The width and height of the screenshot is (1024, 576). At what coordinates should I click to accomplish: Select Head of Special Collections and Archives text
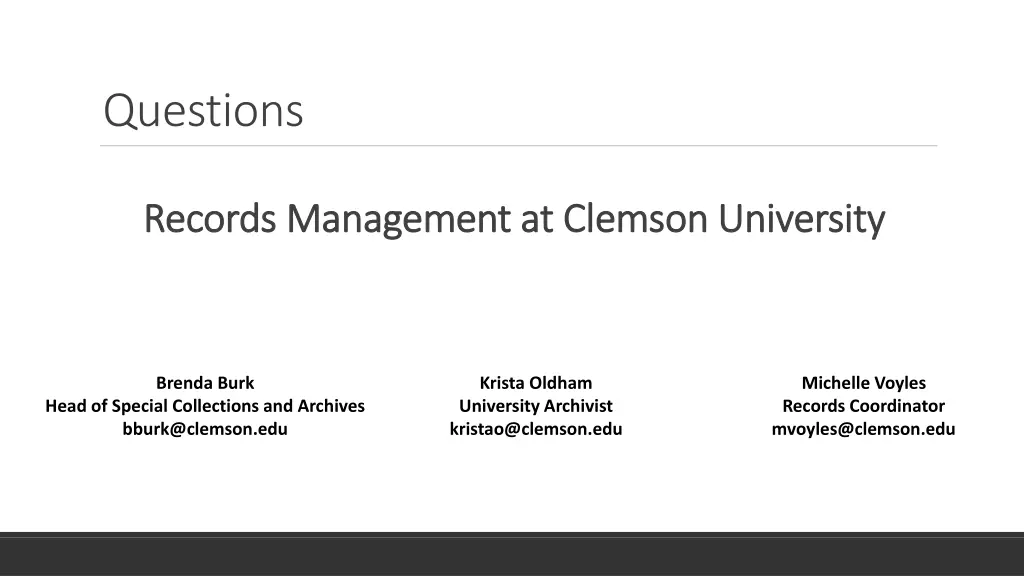tap(205, 406)
